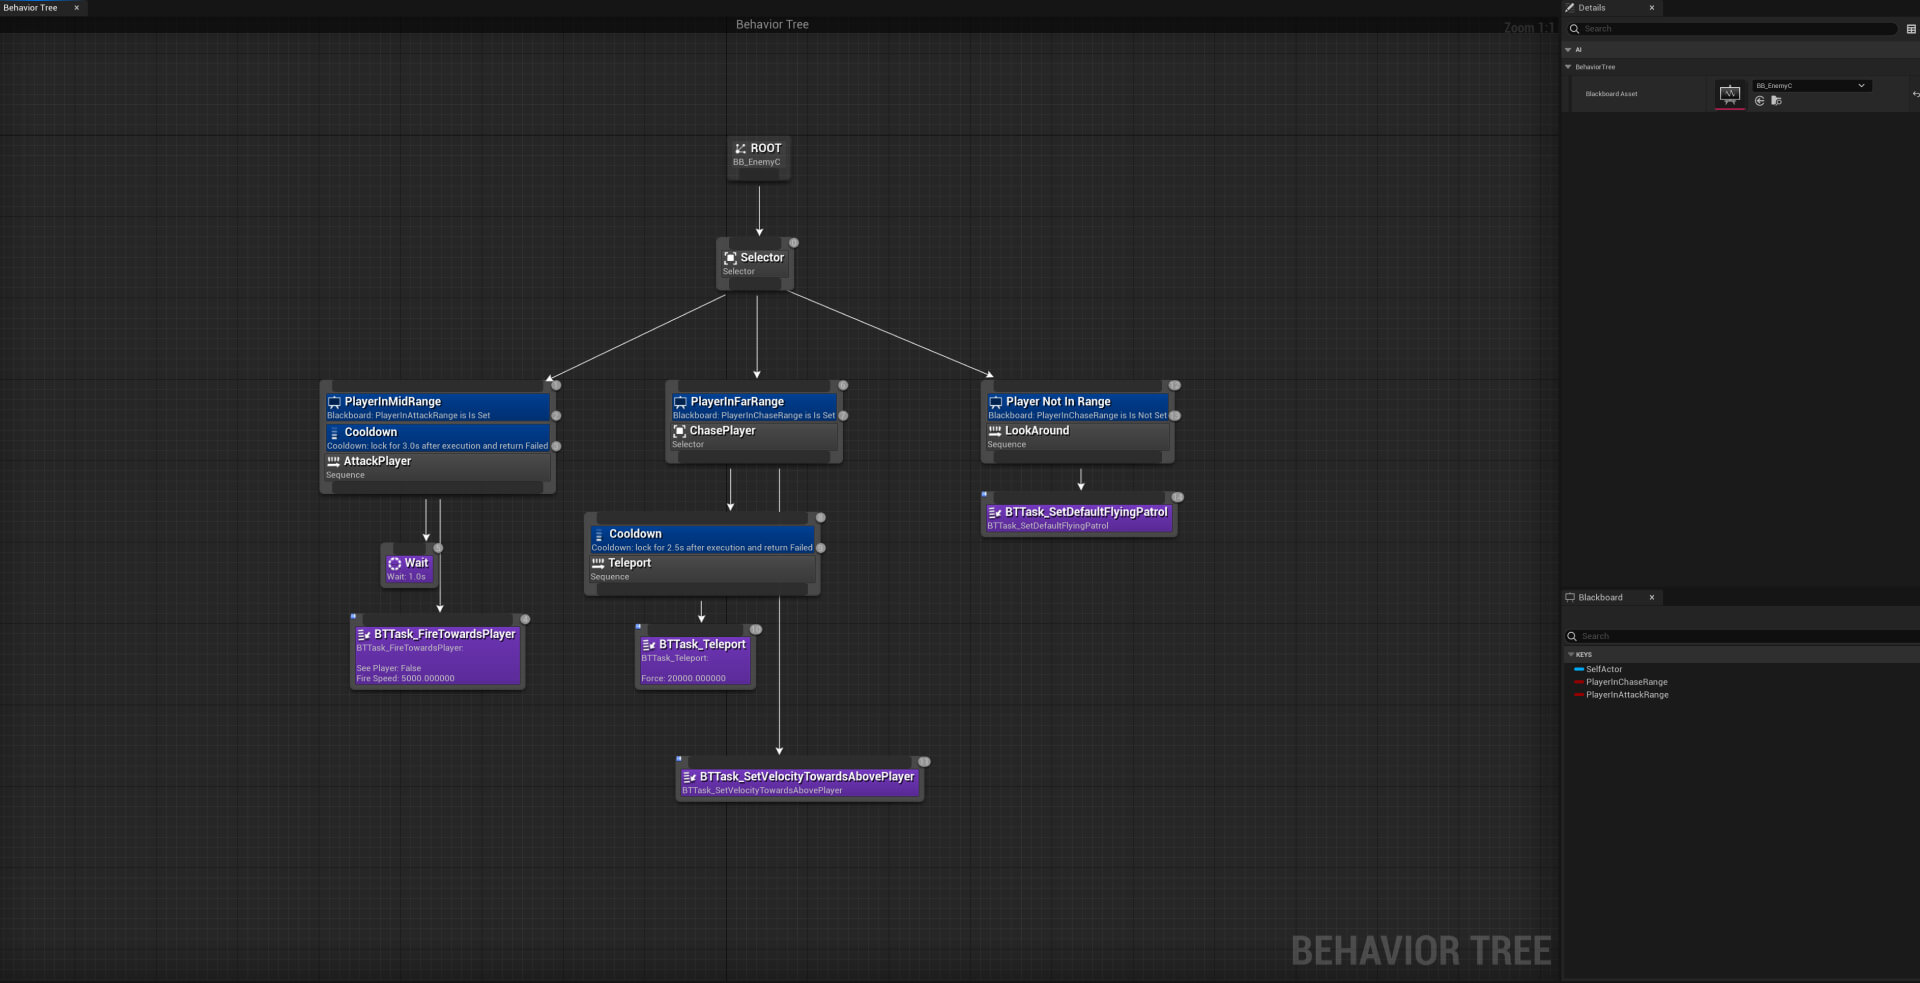Image resolution: width=1920 pixels, height=983 pixels.
Task: Open Details property matrix grid icon
Action: click(x=1911, y=29)
